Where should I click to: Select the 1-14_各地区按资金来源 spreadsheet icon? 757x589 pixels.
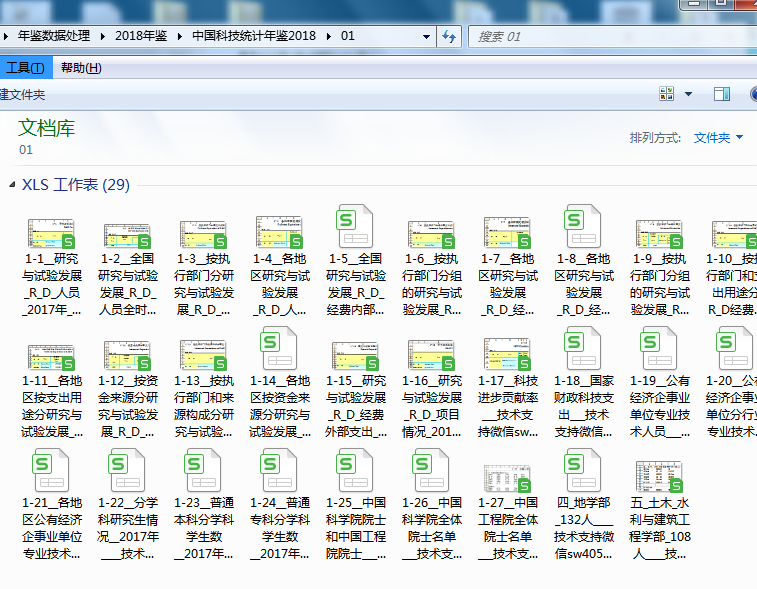tap(279, 348)
